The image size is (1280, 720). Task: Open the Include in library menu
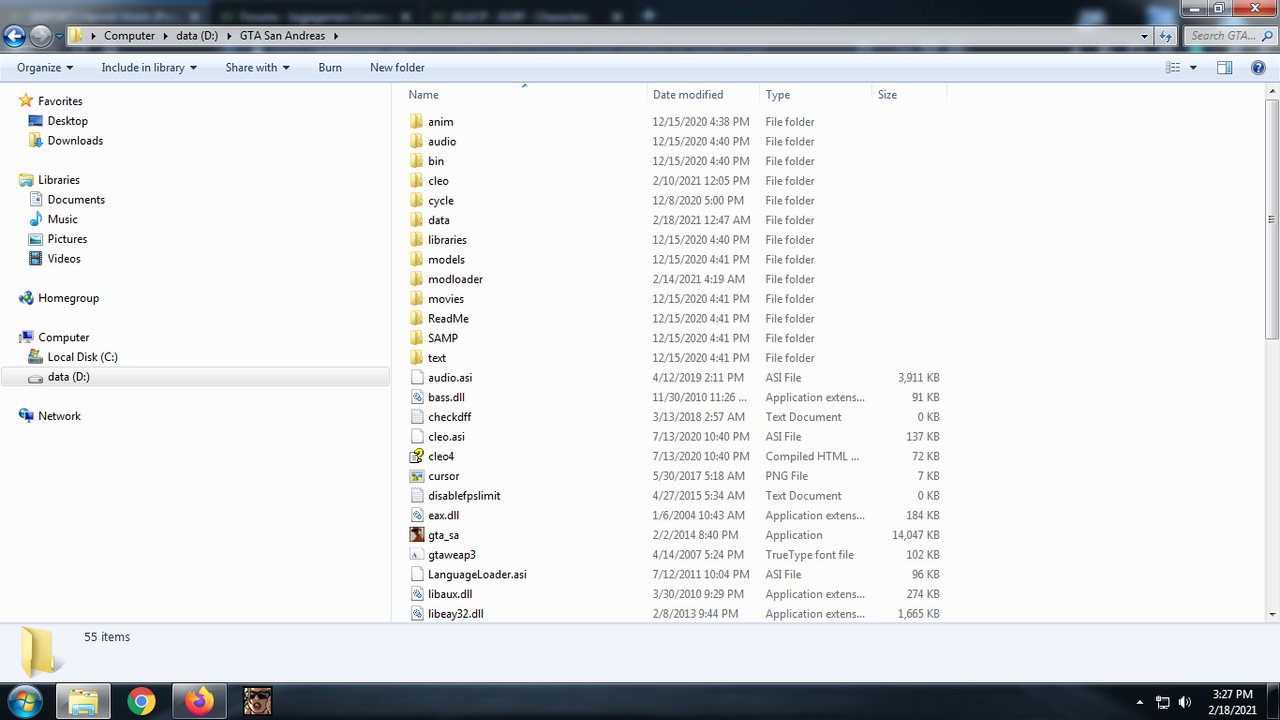(x=149, y=68)
